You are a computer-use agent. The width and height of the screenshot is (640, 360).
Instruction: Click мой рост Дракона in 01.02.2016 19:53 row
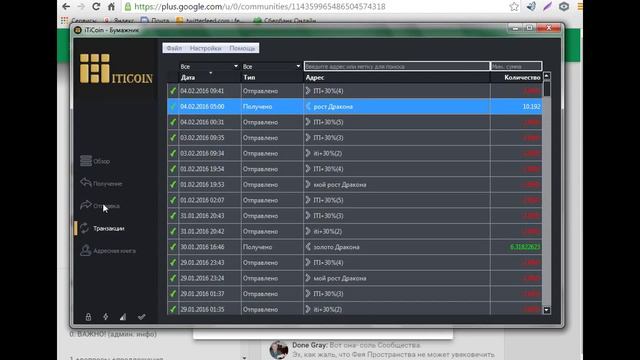coord(340,184)
